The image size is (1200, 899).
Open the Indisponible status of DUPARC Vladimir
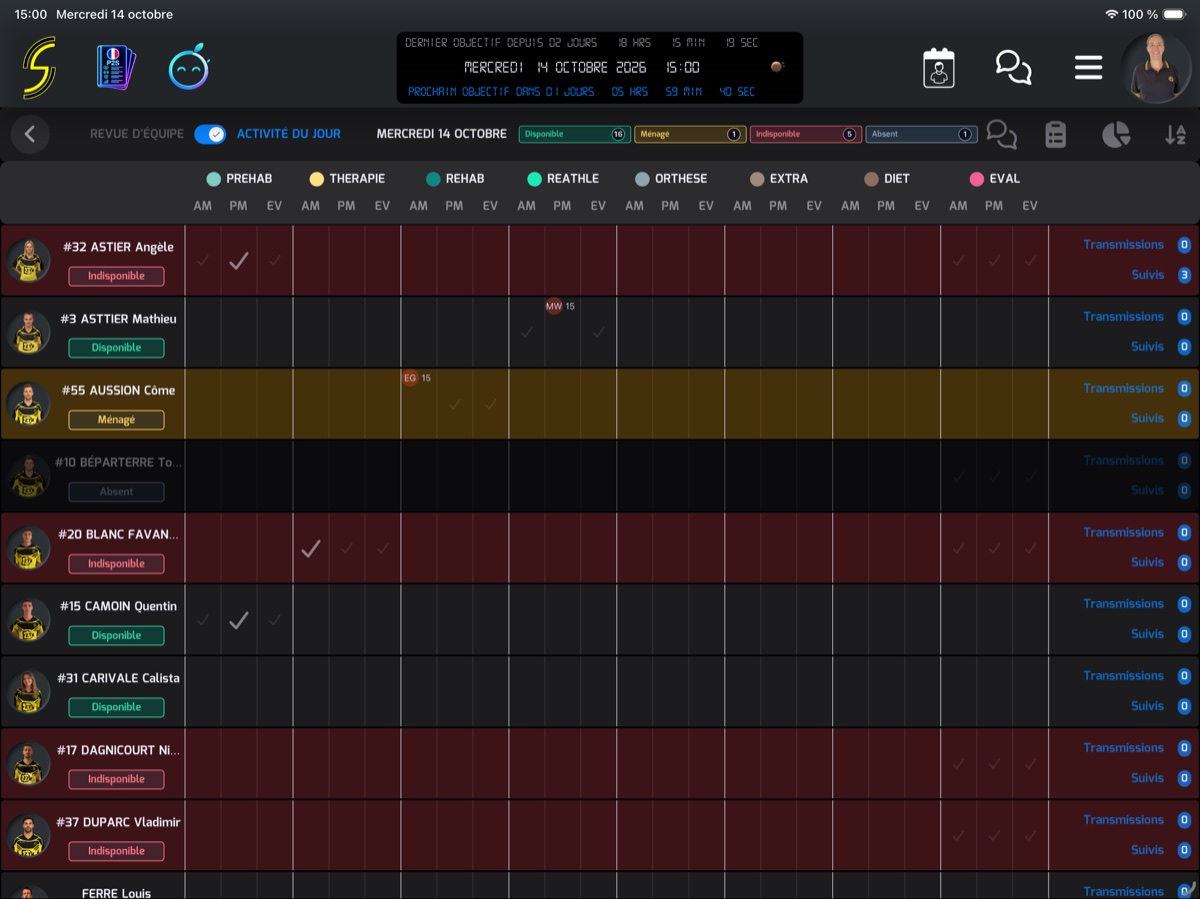pyautogui.click(x=116, y=851)
